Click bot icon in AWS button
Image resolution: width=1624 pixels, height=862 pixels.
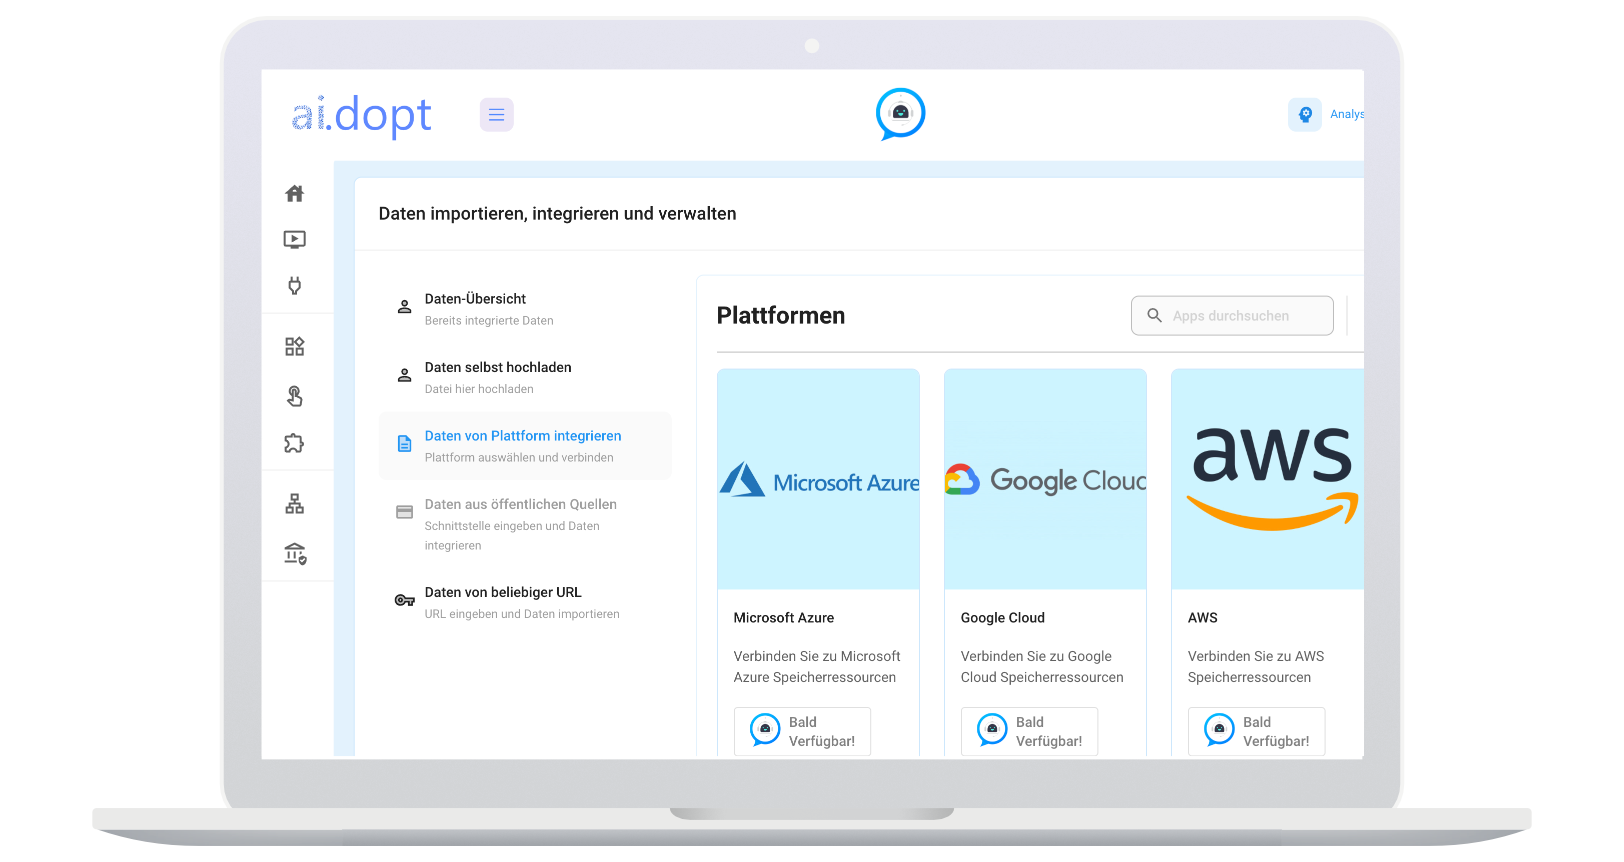(x=1219, y=729)
